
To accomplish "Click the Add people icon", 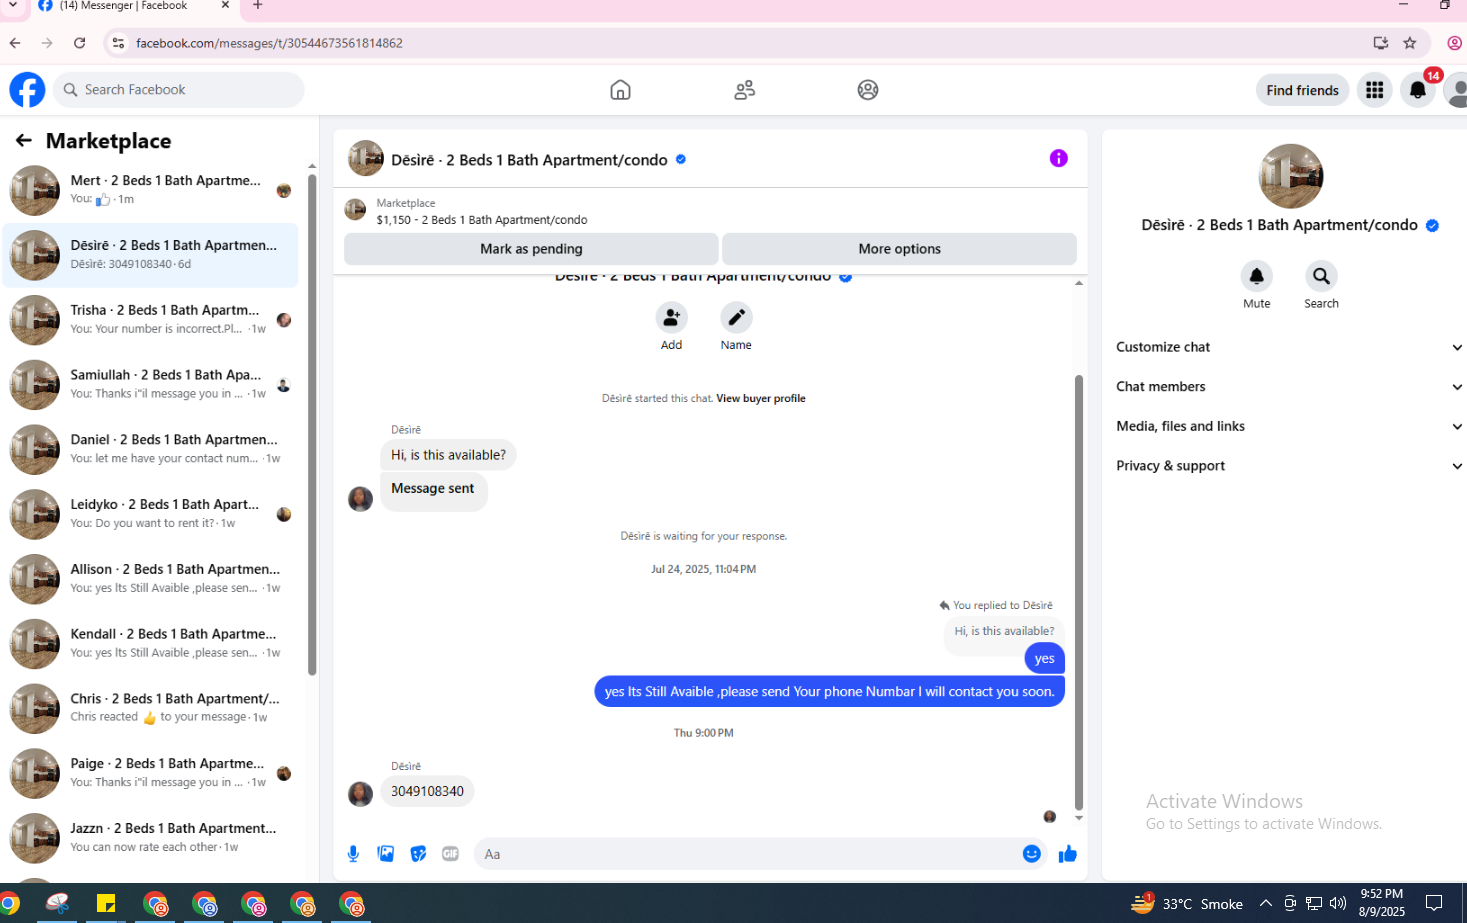I will [x=671, y=318].
